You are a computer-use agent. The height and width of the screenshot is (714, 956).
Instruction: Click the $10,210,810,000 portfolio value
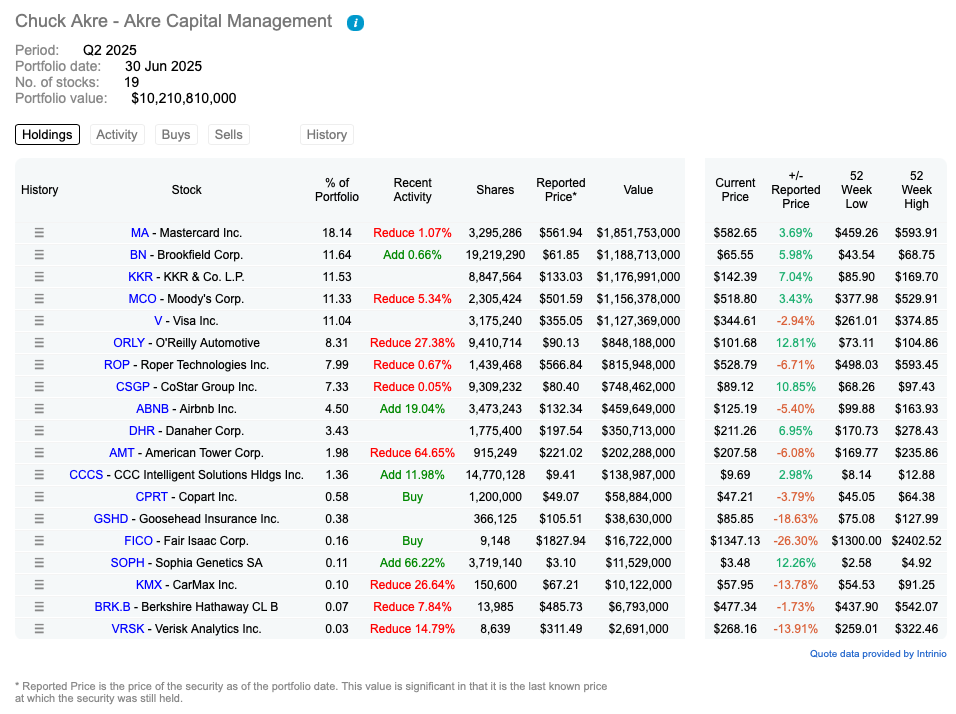[184, 98]
